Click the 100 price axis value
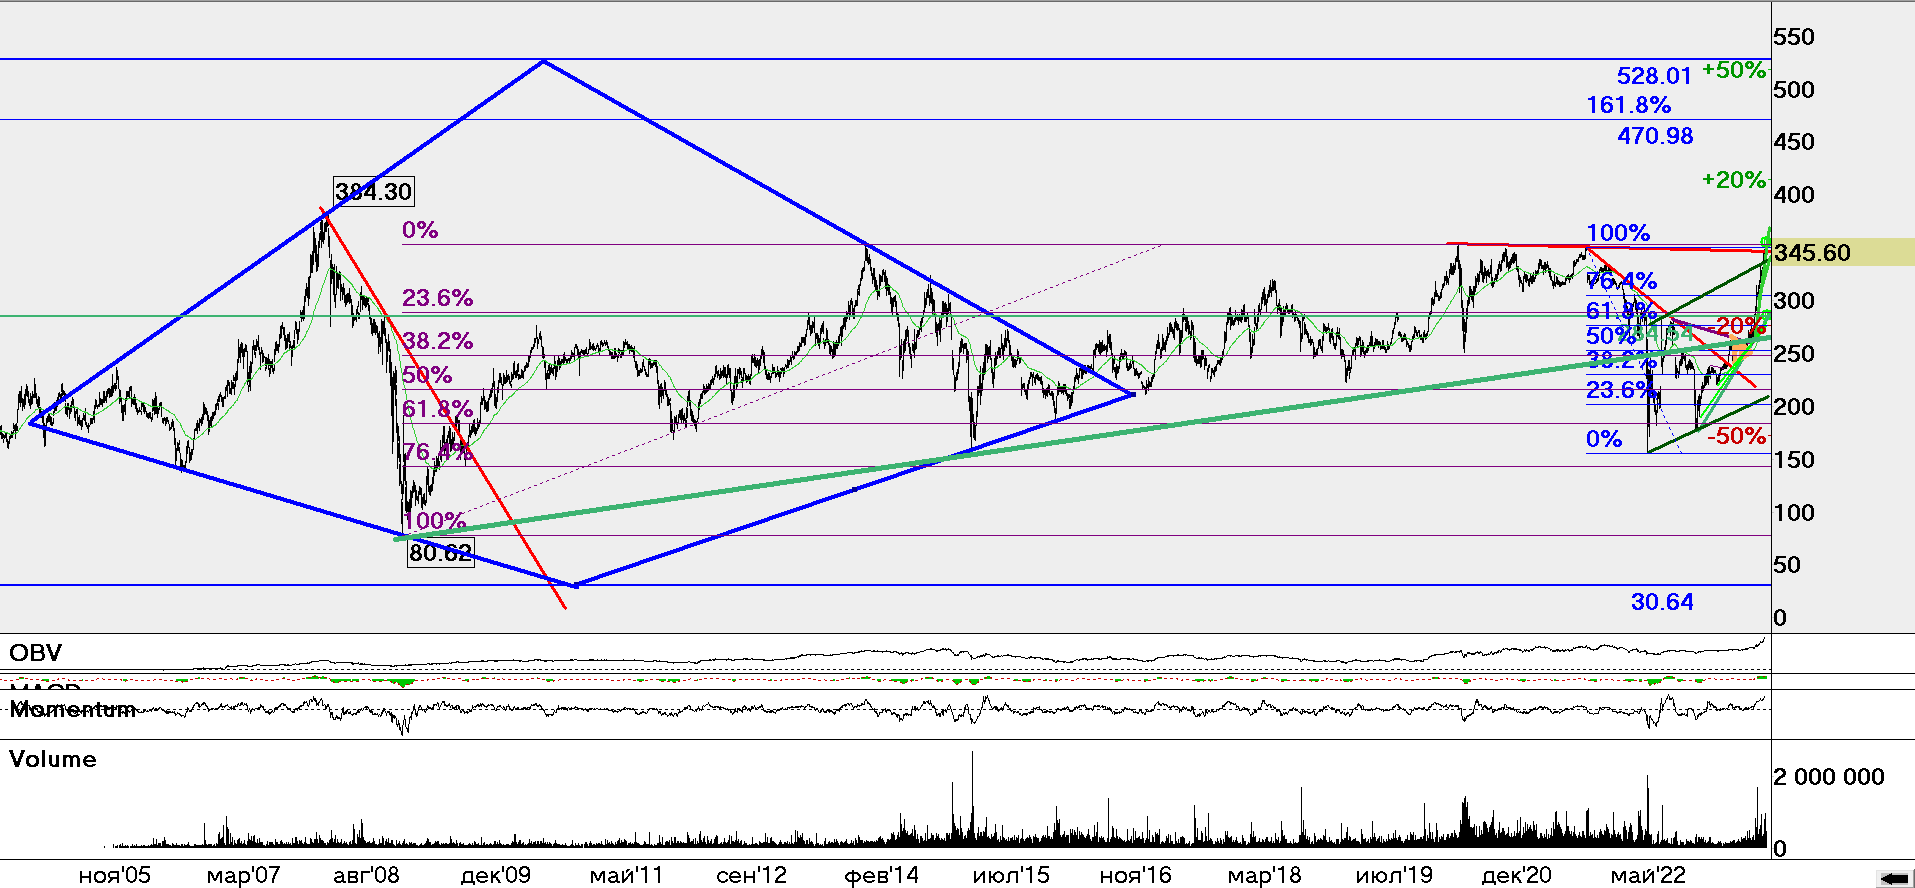 pos(1793,513)
